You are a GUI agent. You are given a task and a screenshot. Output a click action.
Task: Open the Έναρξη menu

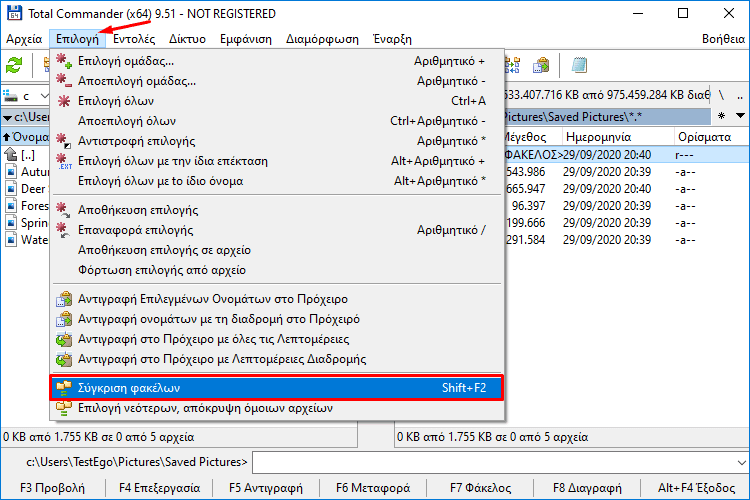pyautogui.click(x=392, y=39)
